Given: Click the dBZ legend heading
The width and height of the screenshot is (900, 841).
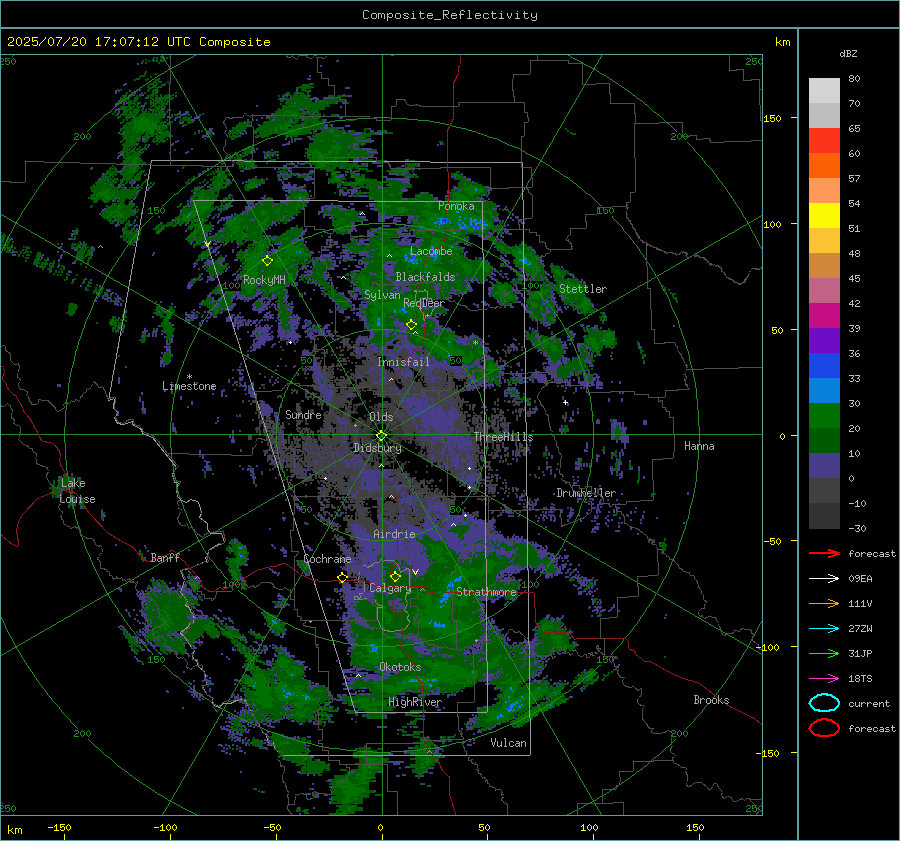Looking at the screenshot, I should [848, 54].
